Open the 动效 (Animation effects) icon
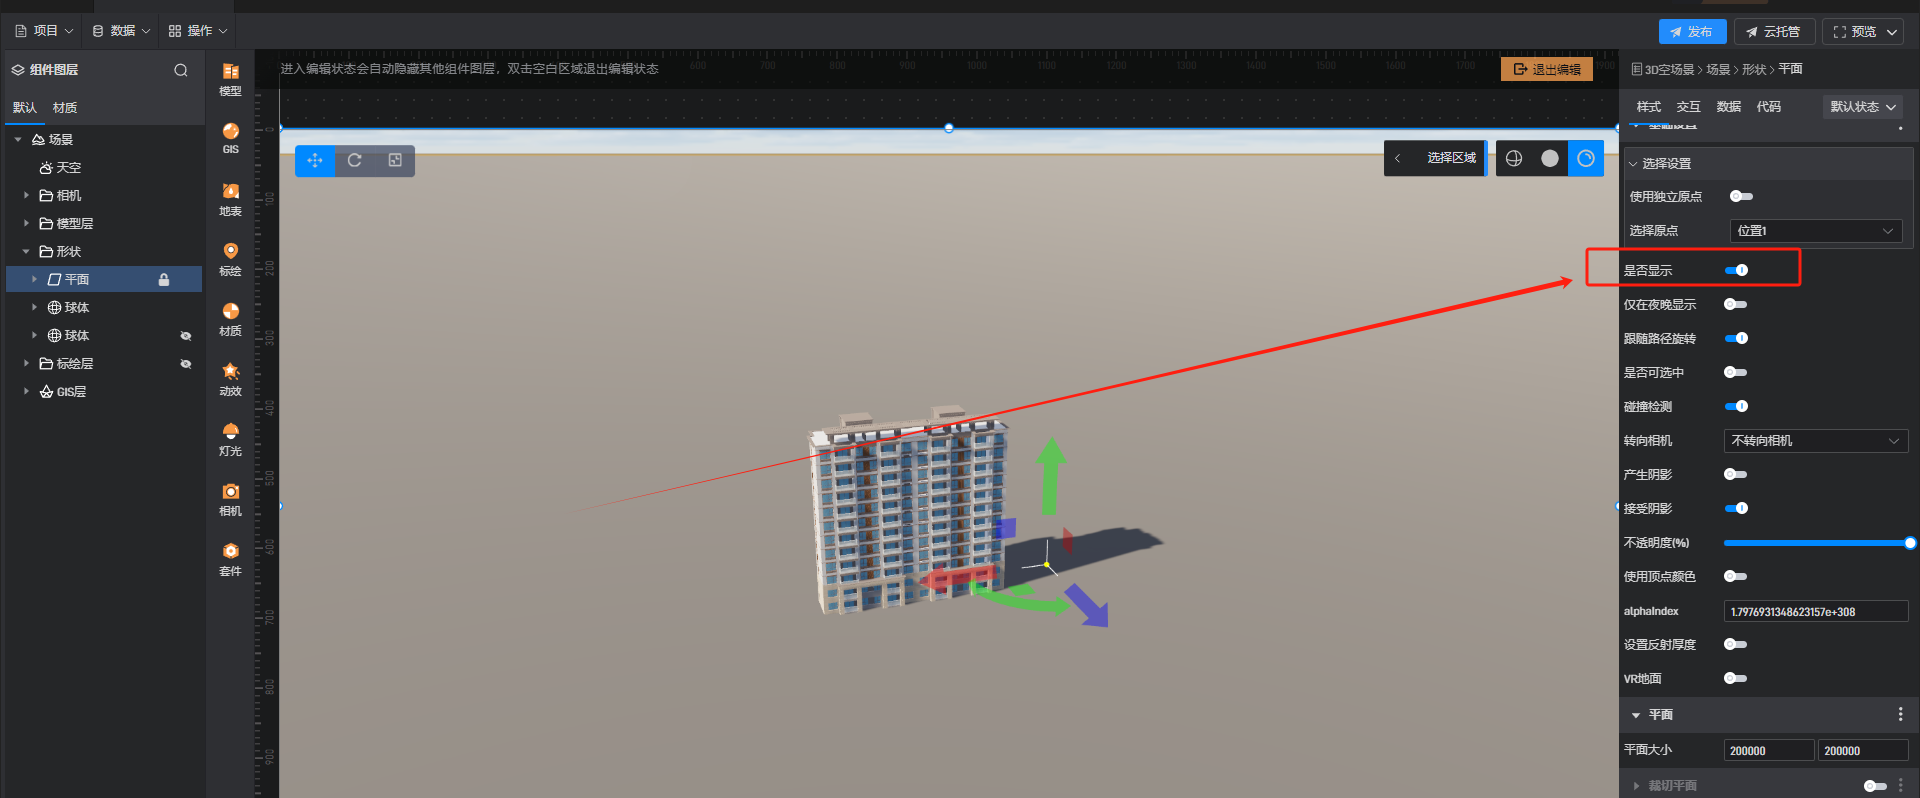Screen dimensions: 1920x798 coord(230,378)
